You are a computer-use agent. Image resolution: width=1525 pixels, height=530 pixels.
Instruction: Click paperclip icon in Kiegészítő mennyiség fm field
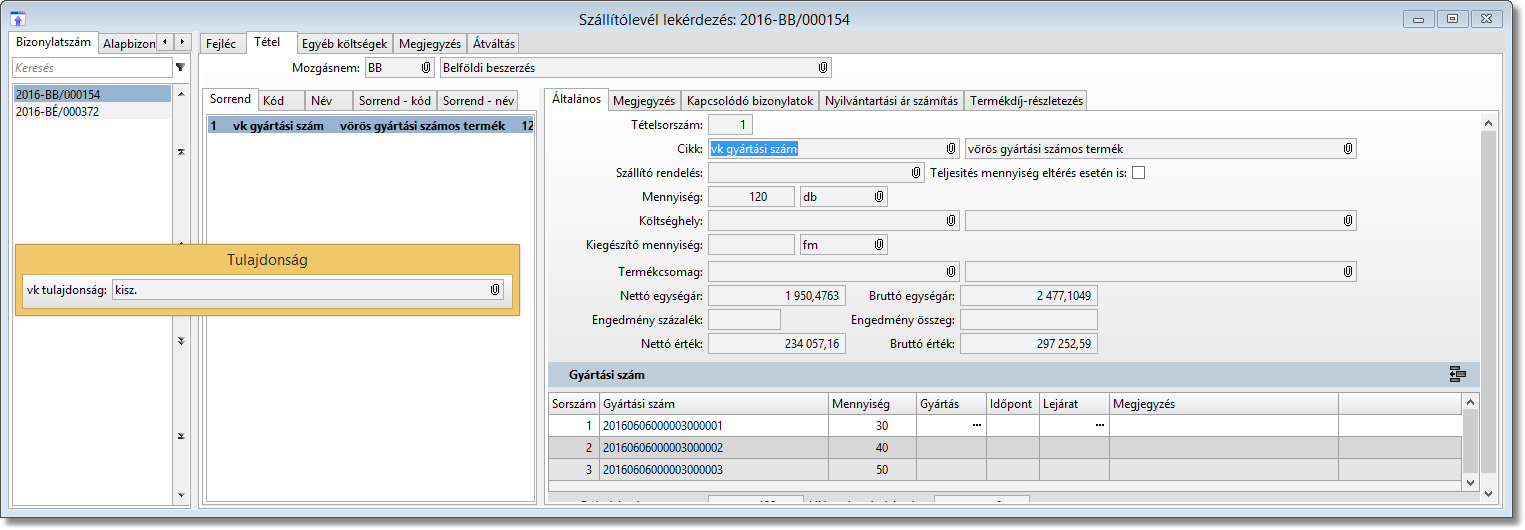(878, 245)
